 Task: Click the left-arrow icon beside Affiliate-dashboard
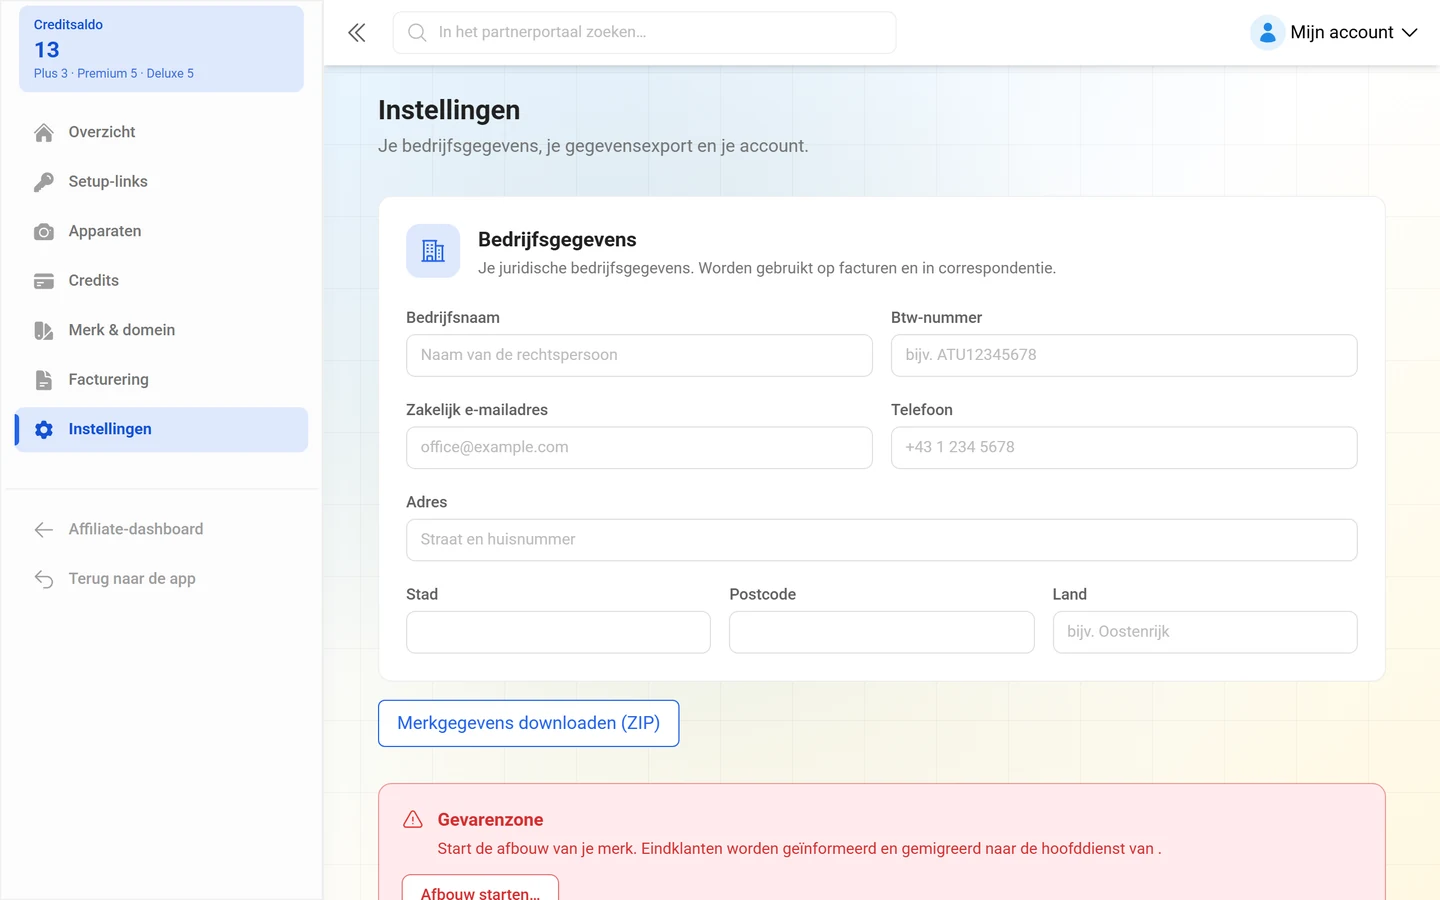(x=44, y=530)
